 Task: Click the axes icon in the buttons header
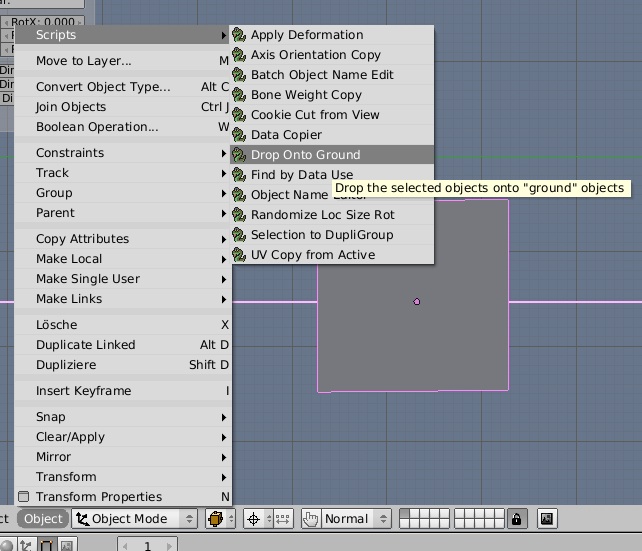[25, 545]
